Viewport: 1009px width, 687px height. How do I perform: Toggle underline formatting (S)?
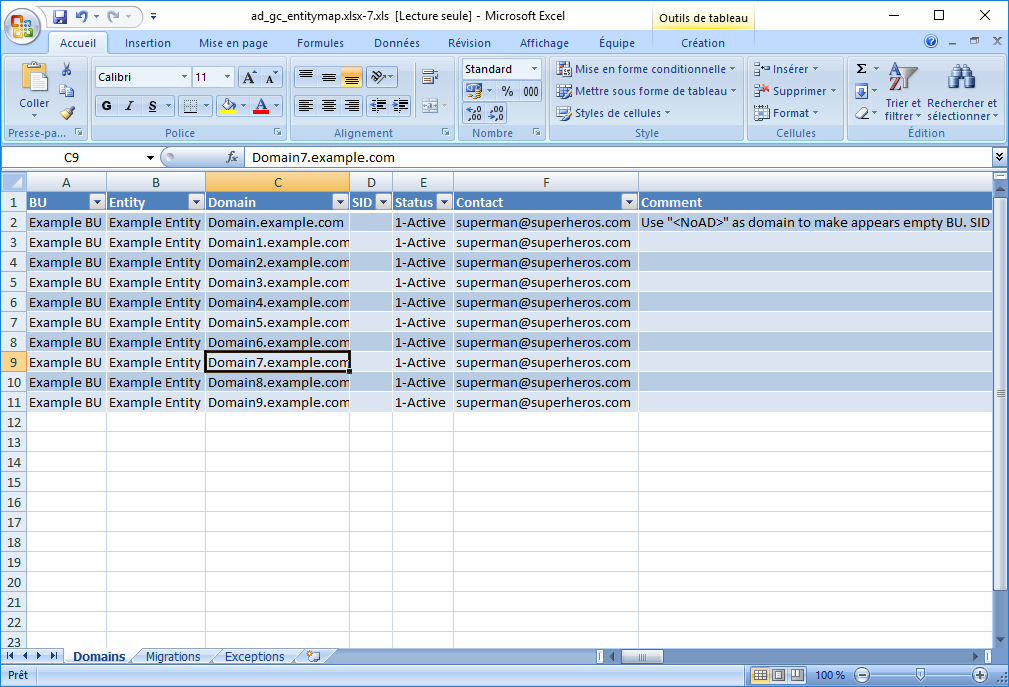tap(153, 105)
